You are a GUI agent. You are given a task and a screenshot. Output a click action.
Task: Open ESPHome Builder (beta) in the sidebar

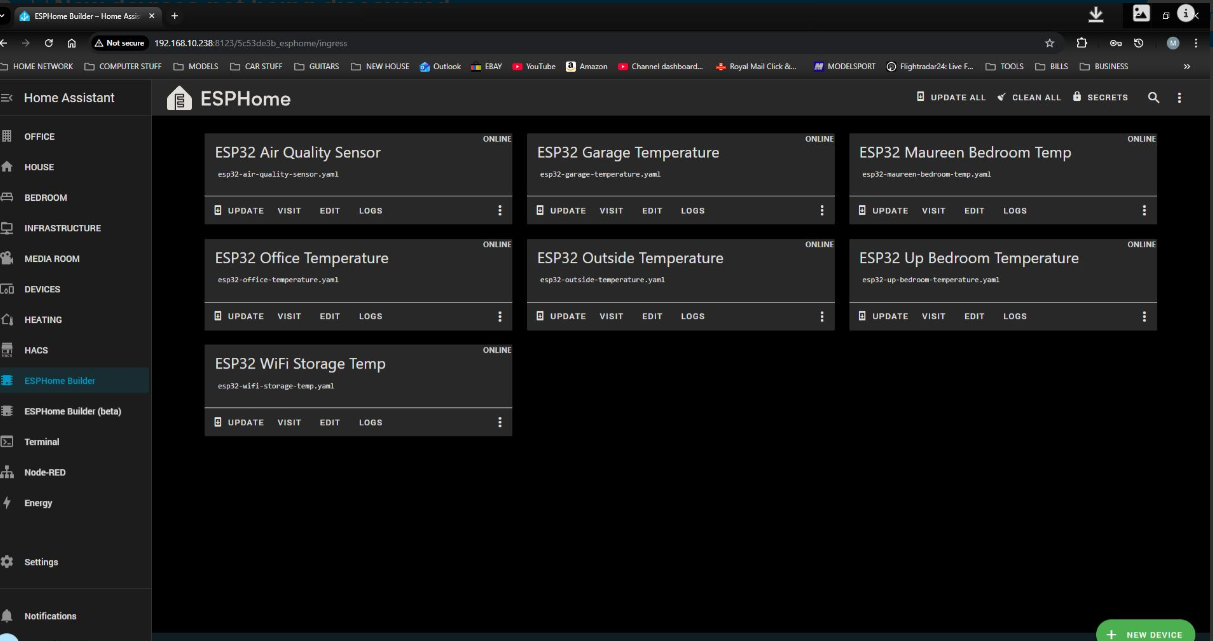point(75,411)
